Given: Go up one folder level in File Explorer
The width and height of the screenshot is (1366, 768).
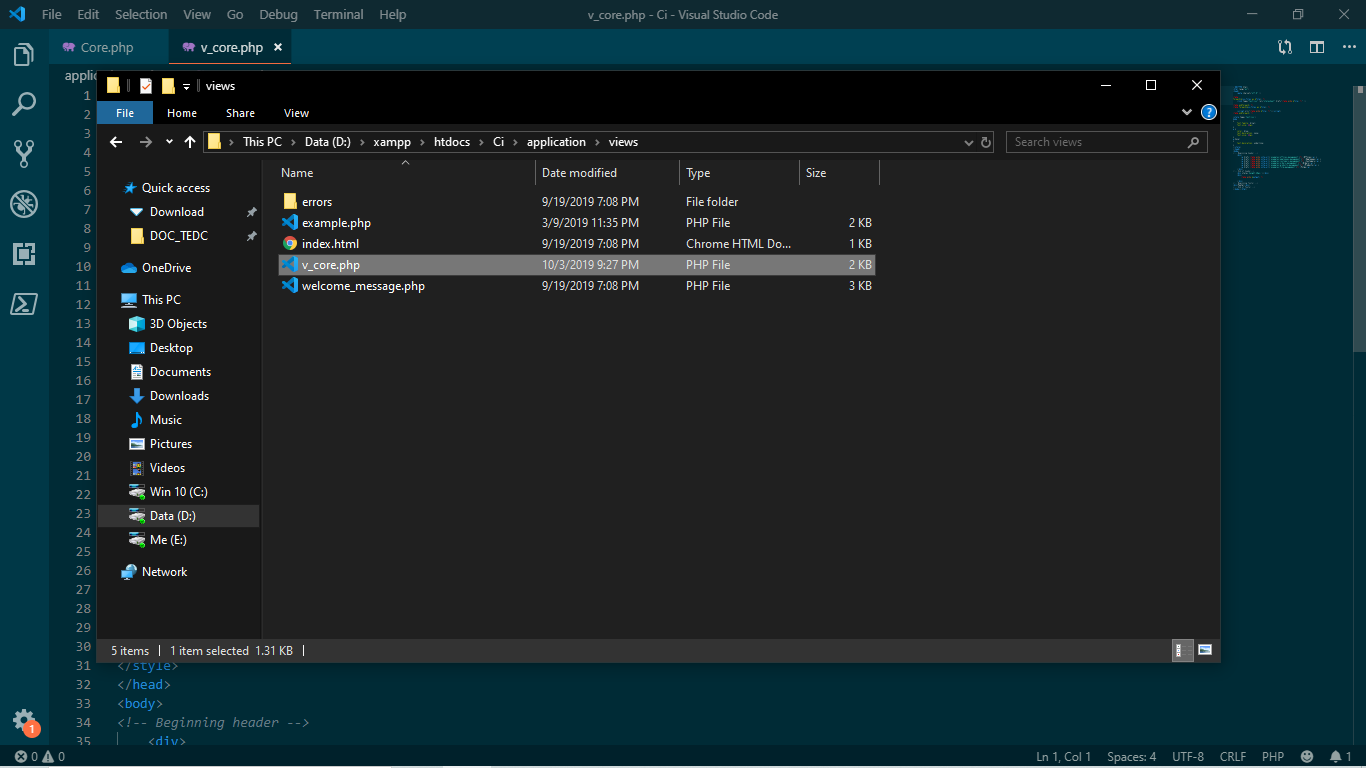Looking at the screenshot, I should (190, 142).
